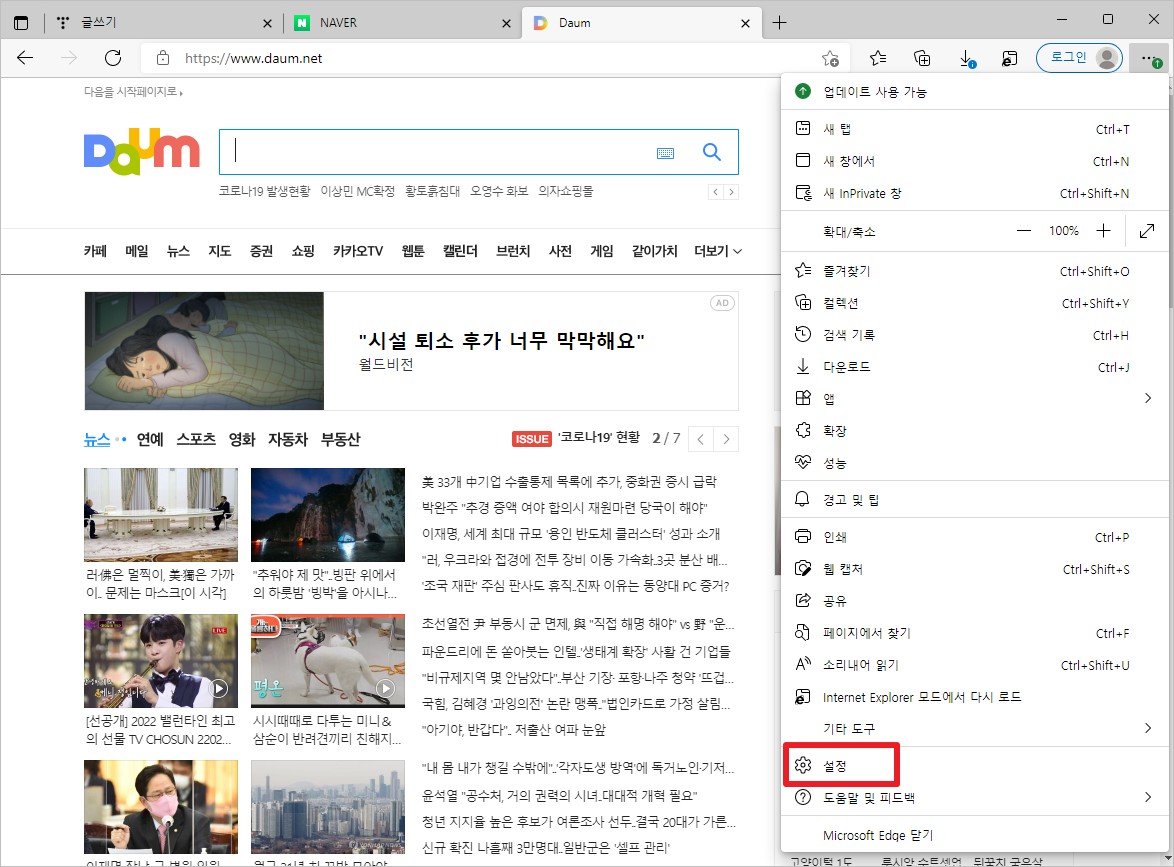1174x867 pixels.
Task: Open the Favorites toolbar icon
Action: pos(878,58)
